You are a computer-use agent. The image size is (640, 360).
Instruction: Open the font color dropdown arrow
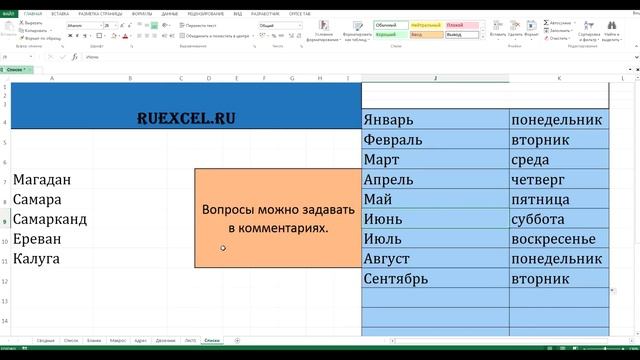pyautogui.click(x=130, y=36)
